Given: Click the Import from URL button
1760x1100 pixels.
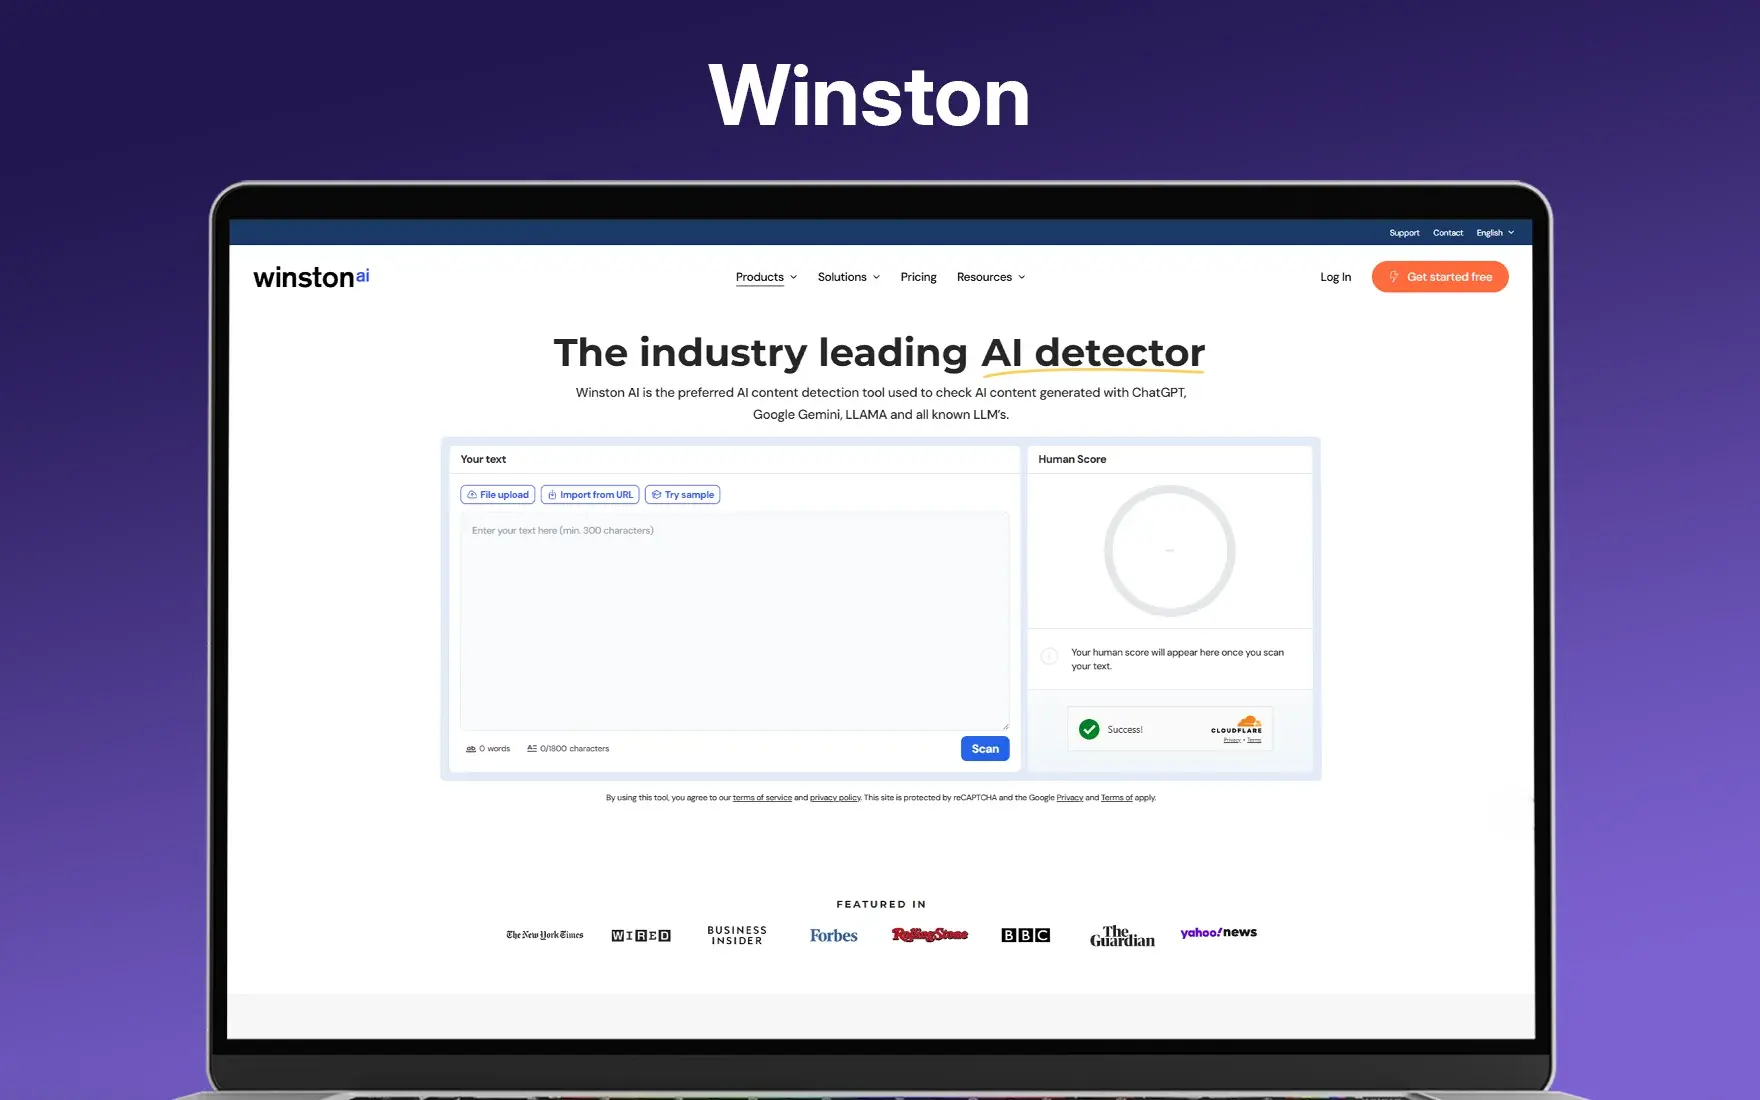Looking at the screenshot, I should click(x=590, y=495).
